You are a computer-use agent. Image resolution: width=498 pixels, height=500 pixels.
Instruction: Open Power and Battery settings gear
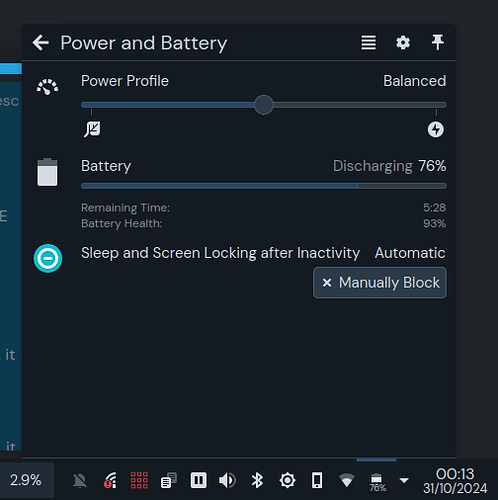(403, 43)
